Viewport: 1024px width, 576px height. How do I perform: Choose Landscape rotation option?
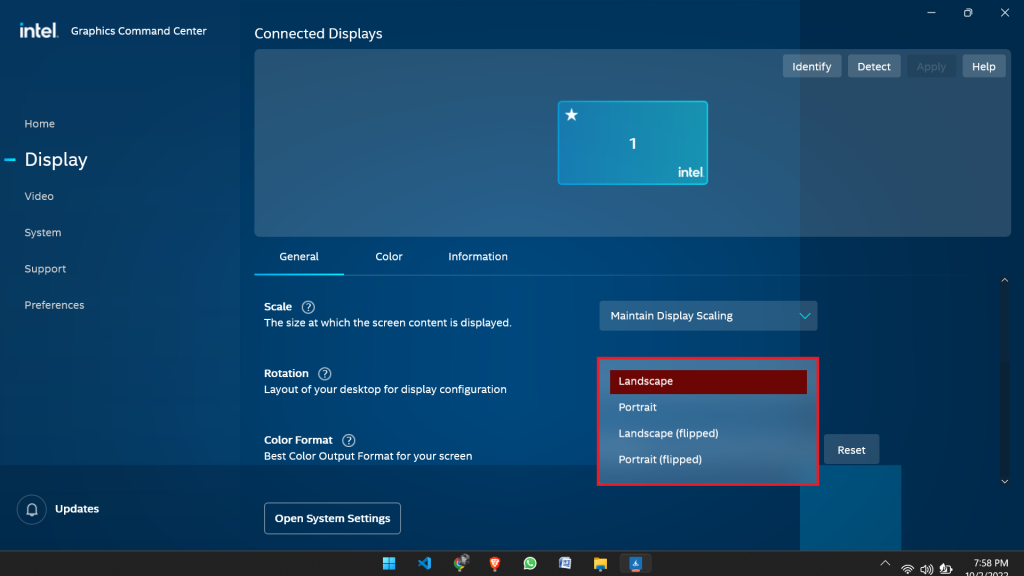(708, 381)
